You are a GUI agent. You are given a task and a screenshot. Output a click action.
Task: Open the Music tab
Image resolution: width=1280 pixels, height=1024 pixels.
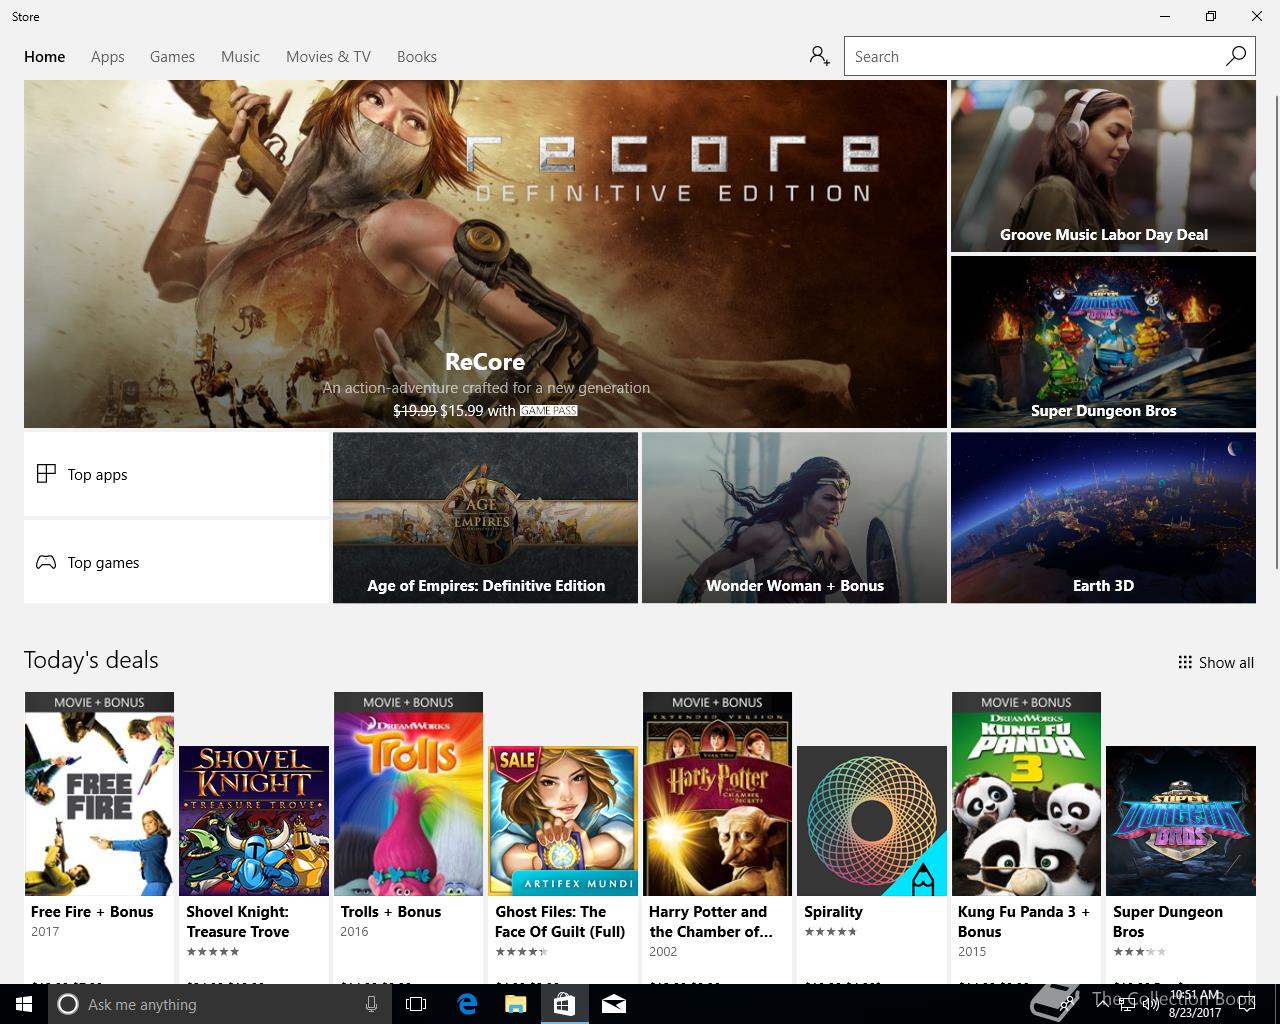click(x=240, y=57)
